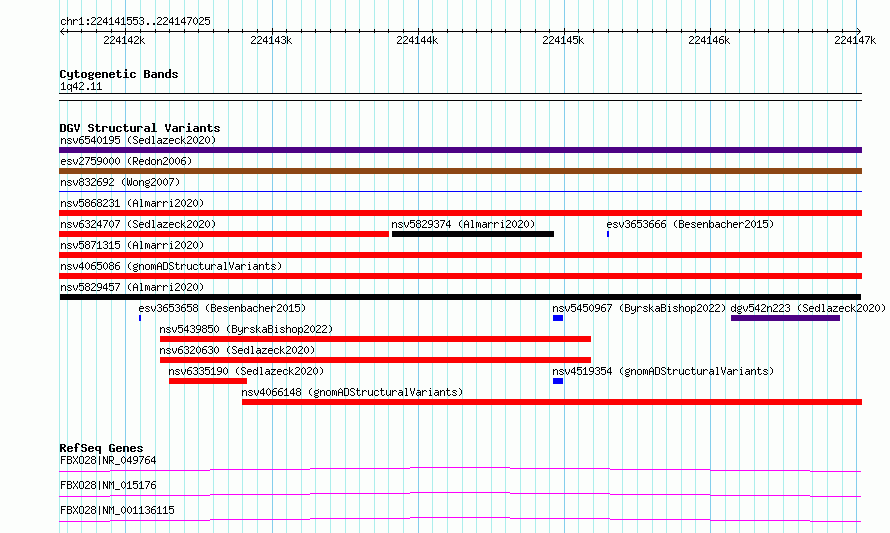Click the 224146k ruler tick label
Screen dimensions: 890x533
click(x=709, y=40)
